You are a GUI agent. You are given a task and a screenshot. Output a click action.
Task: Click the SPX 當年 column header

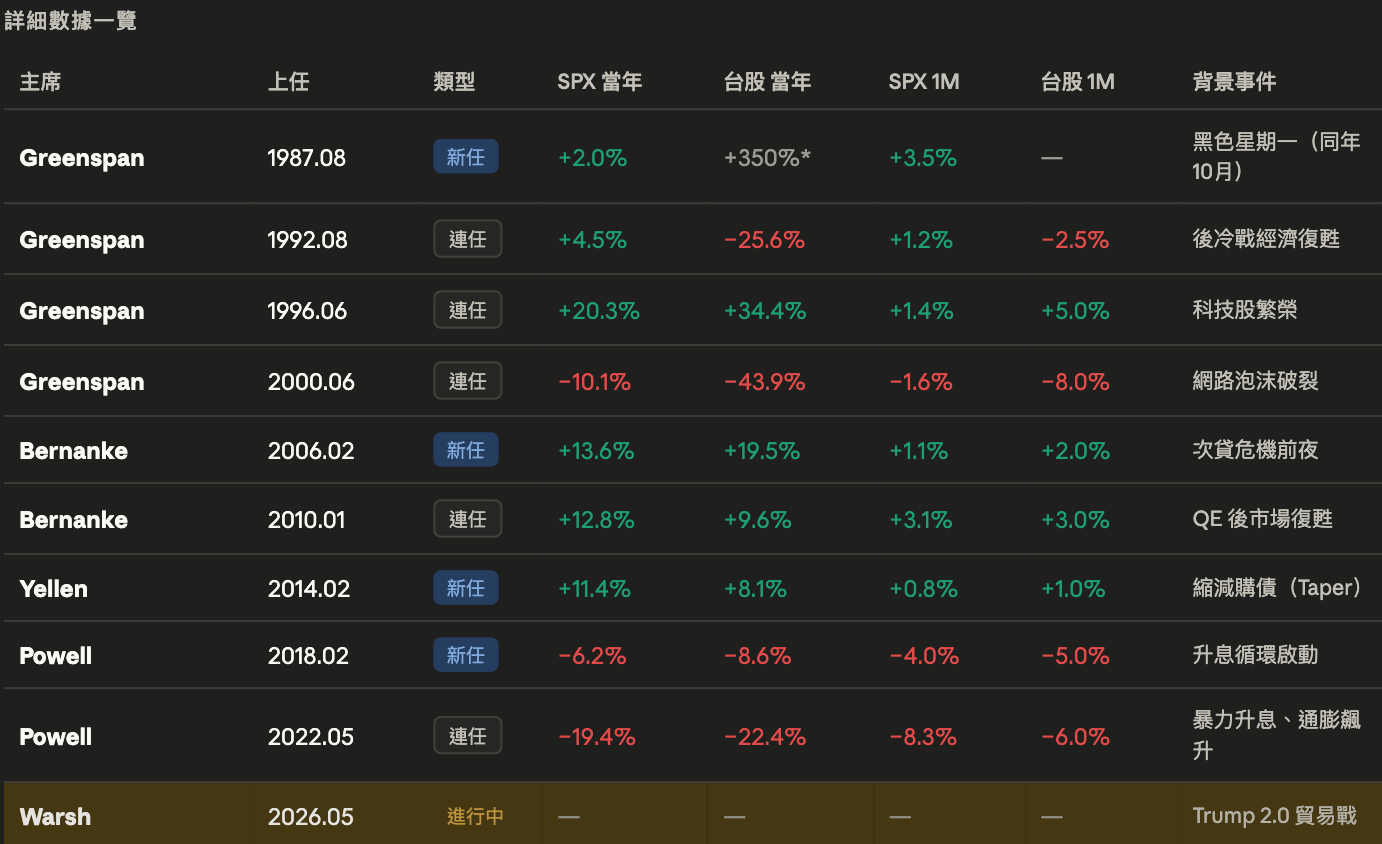click(x=600, y=82)
